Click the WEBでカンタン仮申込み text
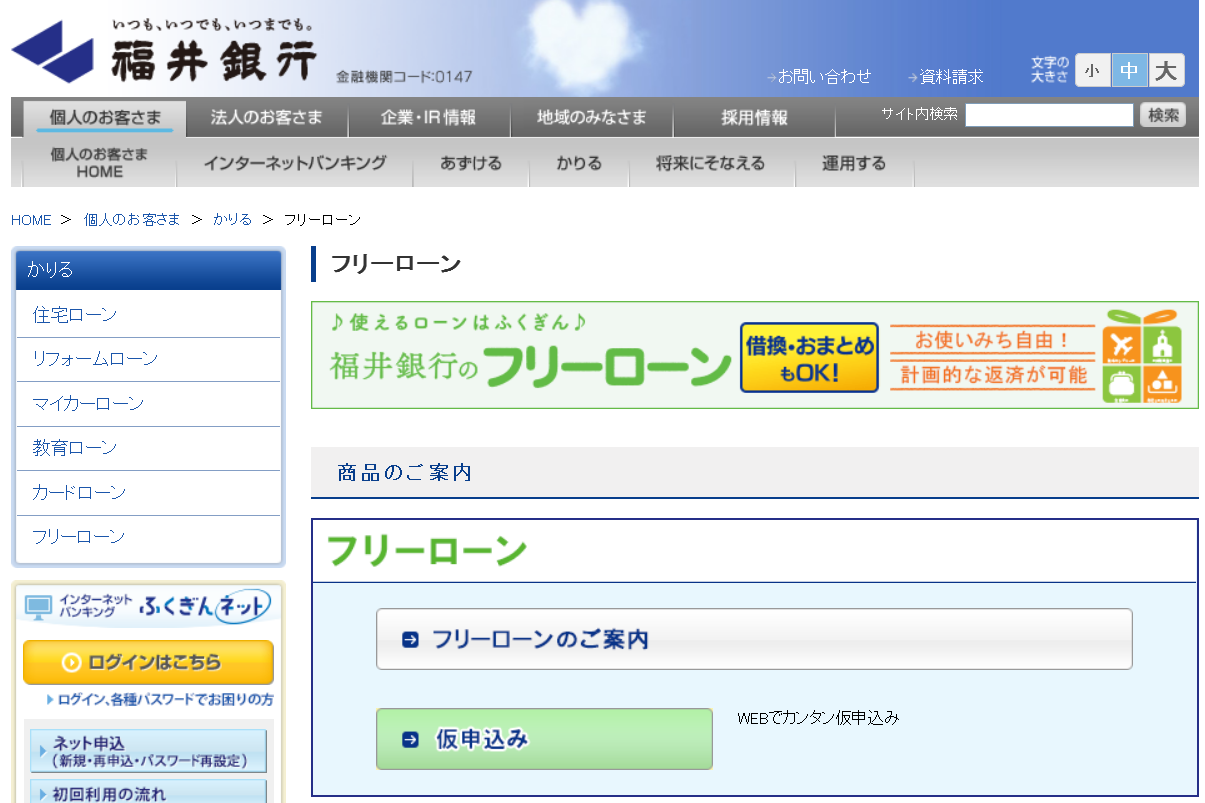 (x=818, y=718)
